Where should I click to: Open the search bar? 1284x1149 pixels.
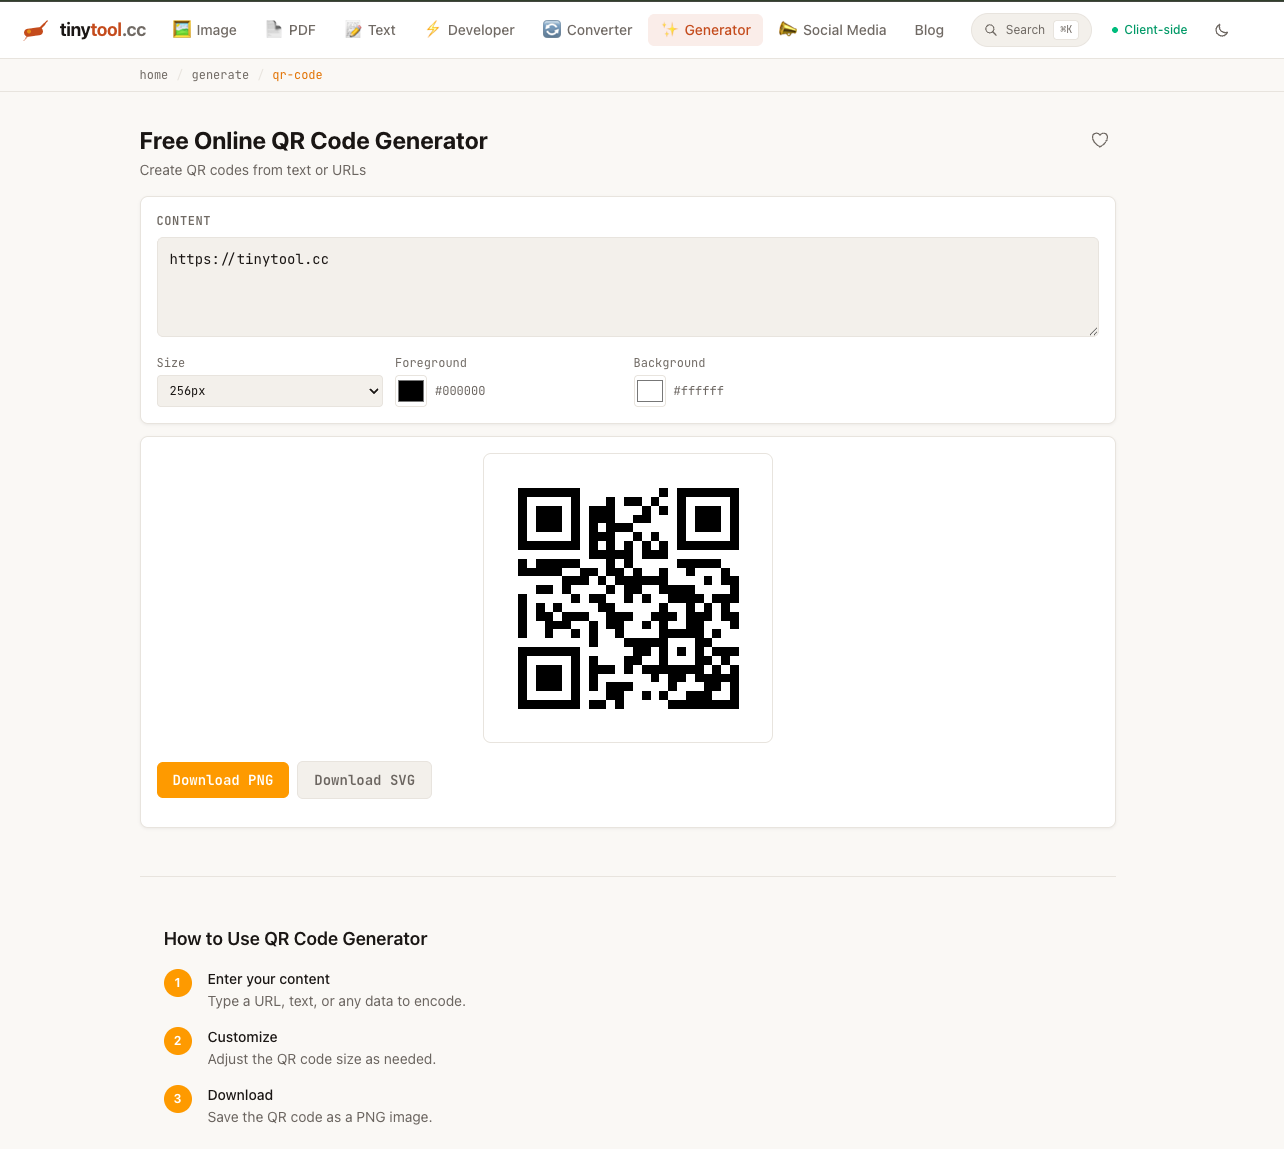(1030, 30)
